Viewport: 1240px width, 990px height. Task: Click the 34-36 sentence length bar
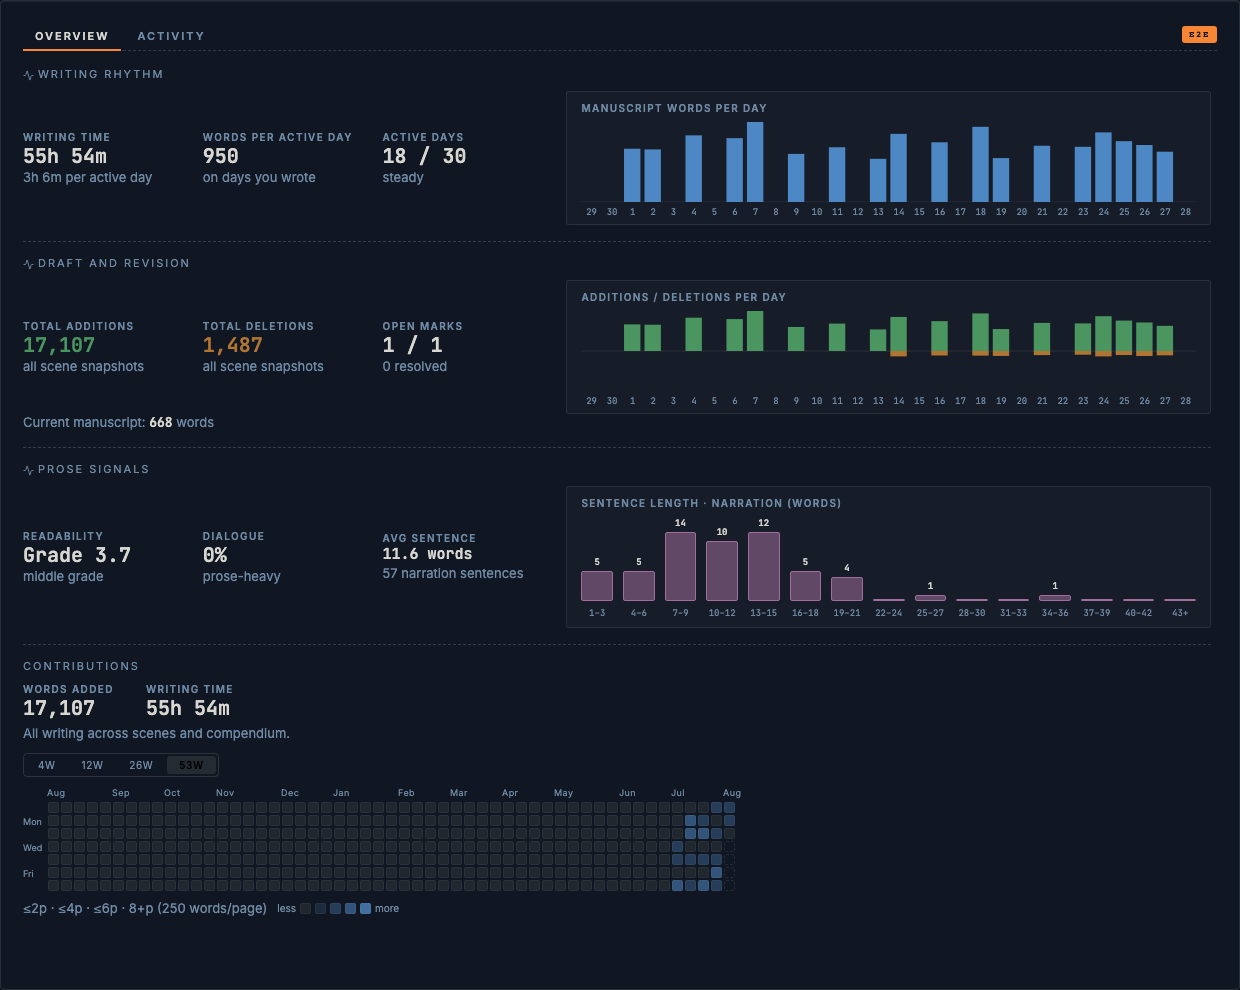pos(1055,598)
